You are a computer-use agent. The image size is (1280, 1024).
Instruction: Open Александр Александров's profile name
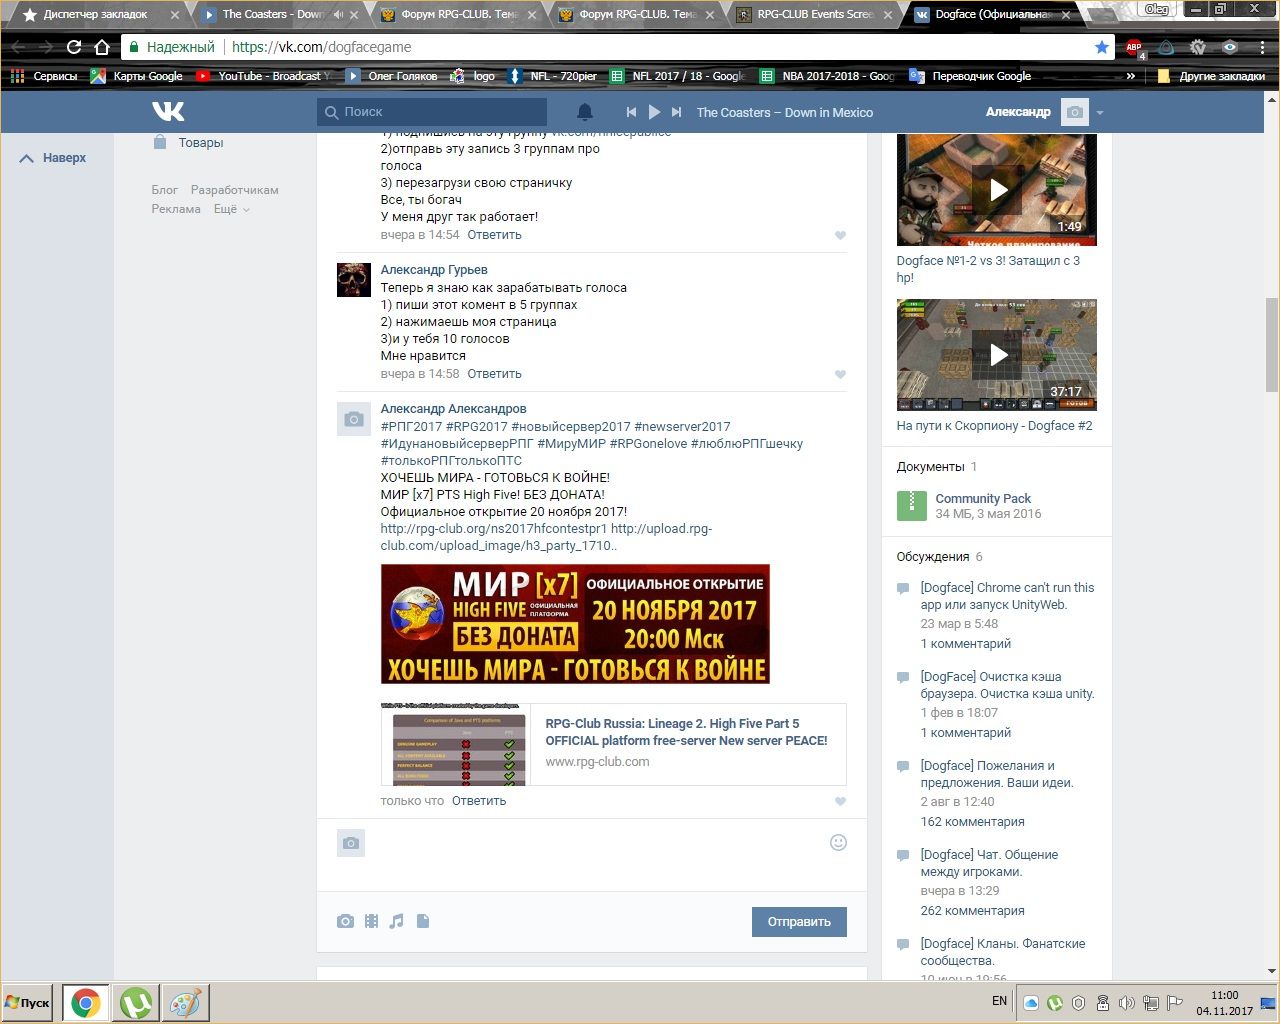coord(453,409)
